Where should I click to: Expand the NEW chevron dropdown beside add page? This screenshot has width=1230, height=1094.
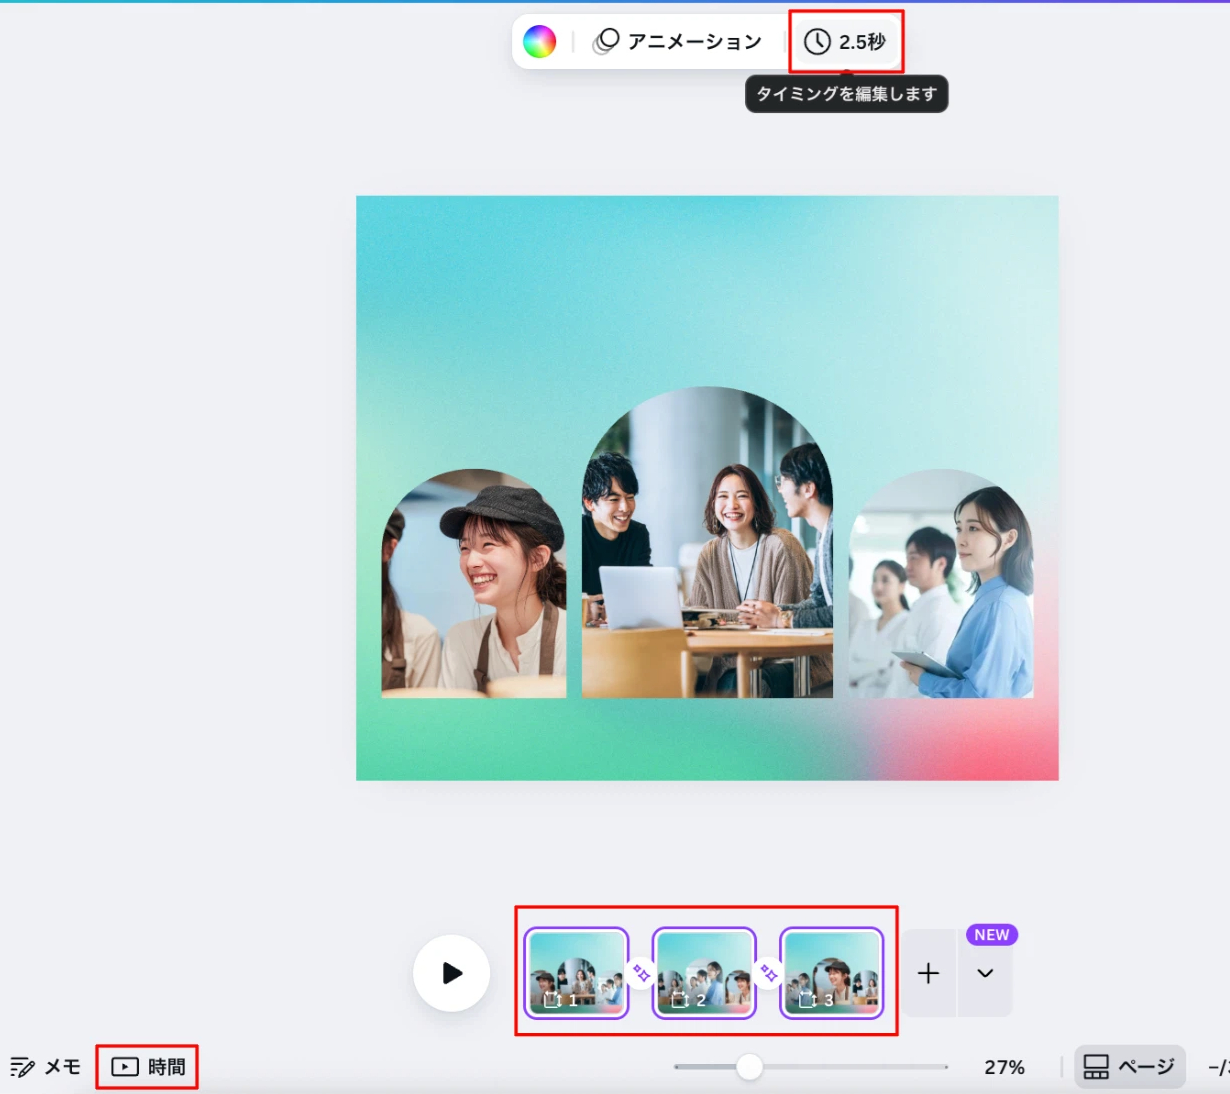pyautogui.click(x=986, y=971)
